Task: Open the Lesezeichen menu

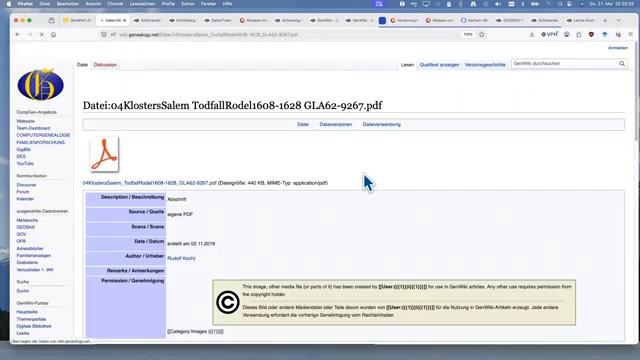Action: tap(142, 4)
